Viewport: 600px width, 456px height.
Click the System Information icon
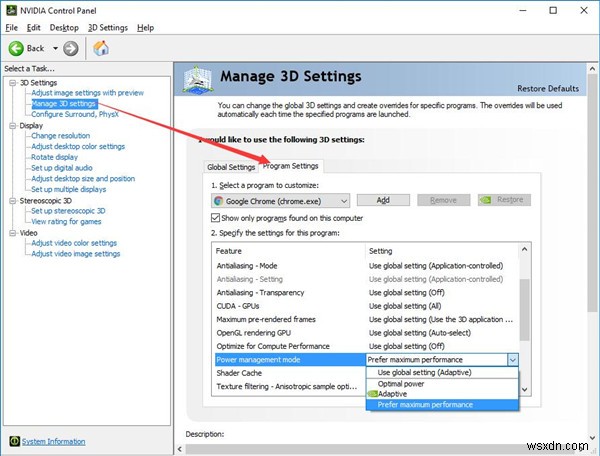(x=15, y=441)
